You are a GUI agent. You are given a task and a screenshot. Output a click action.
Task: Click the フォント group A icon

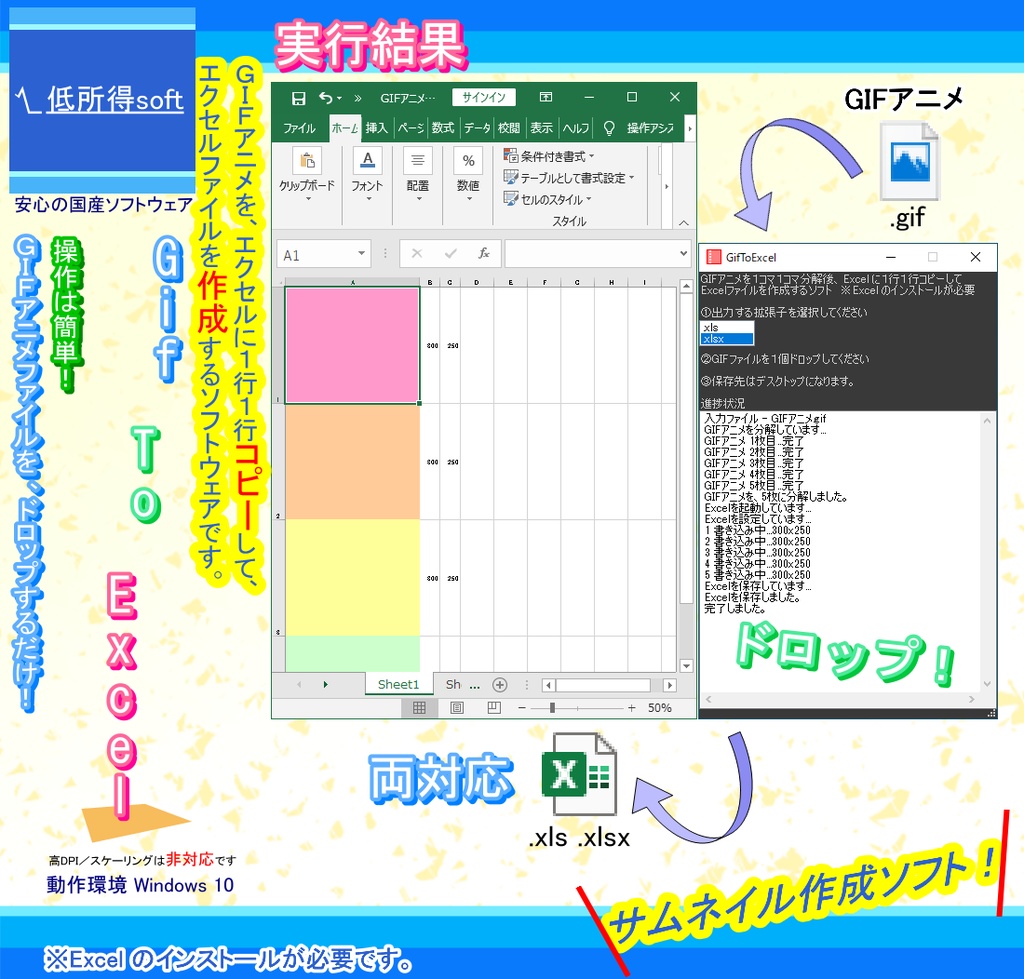coord(367,160)
